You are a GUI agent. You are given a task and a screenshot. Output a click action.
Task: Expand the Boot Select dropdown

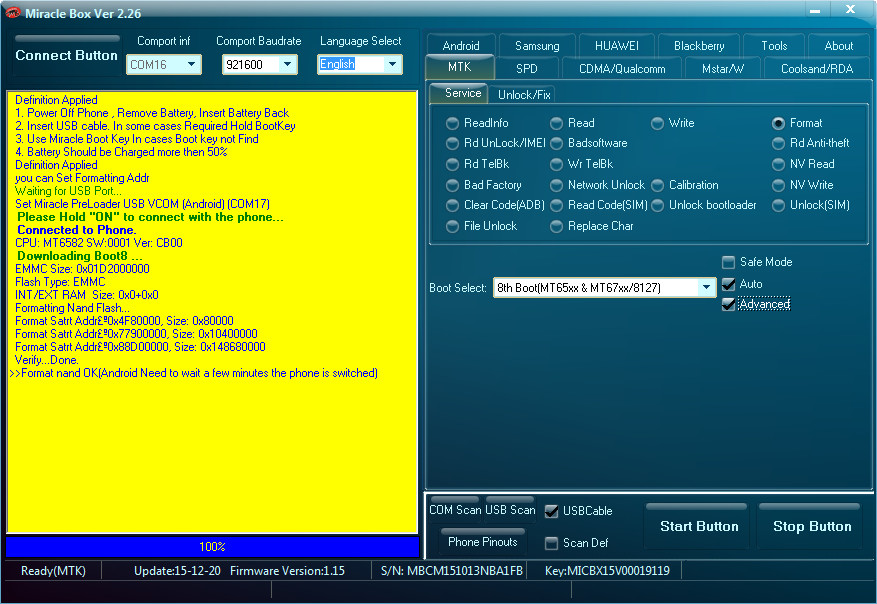706,287
